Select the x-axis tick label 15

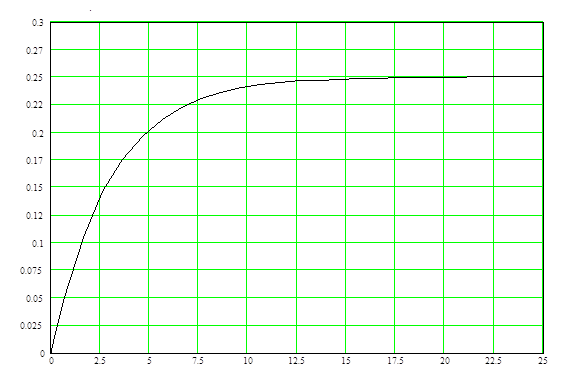[x=346, y=361]
